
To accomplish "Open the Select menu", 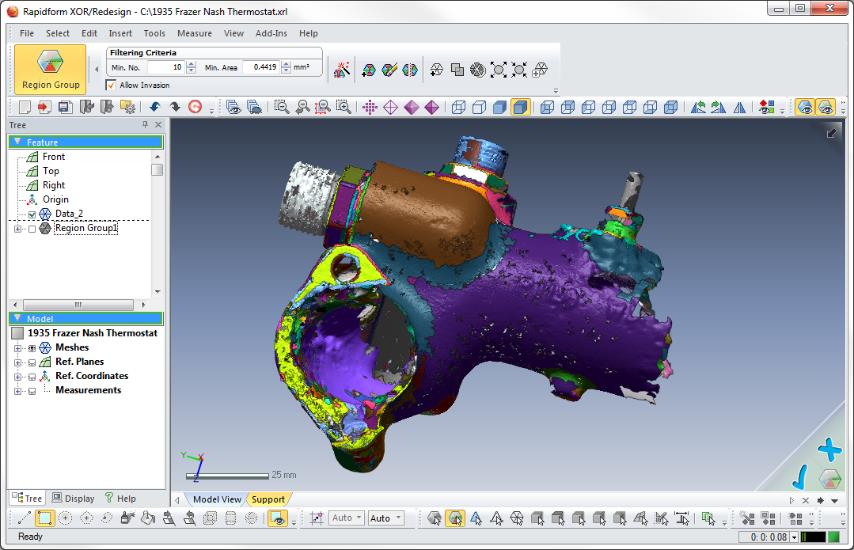I will 57,33.
